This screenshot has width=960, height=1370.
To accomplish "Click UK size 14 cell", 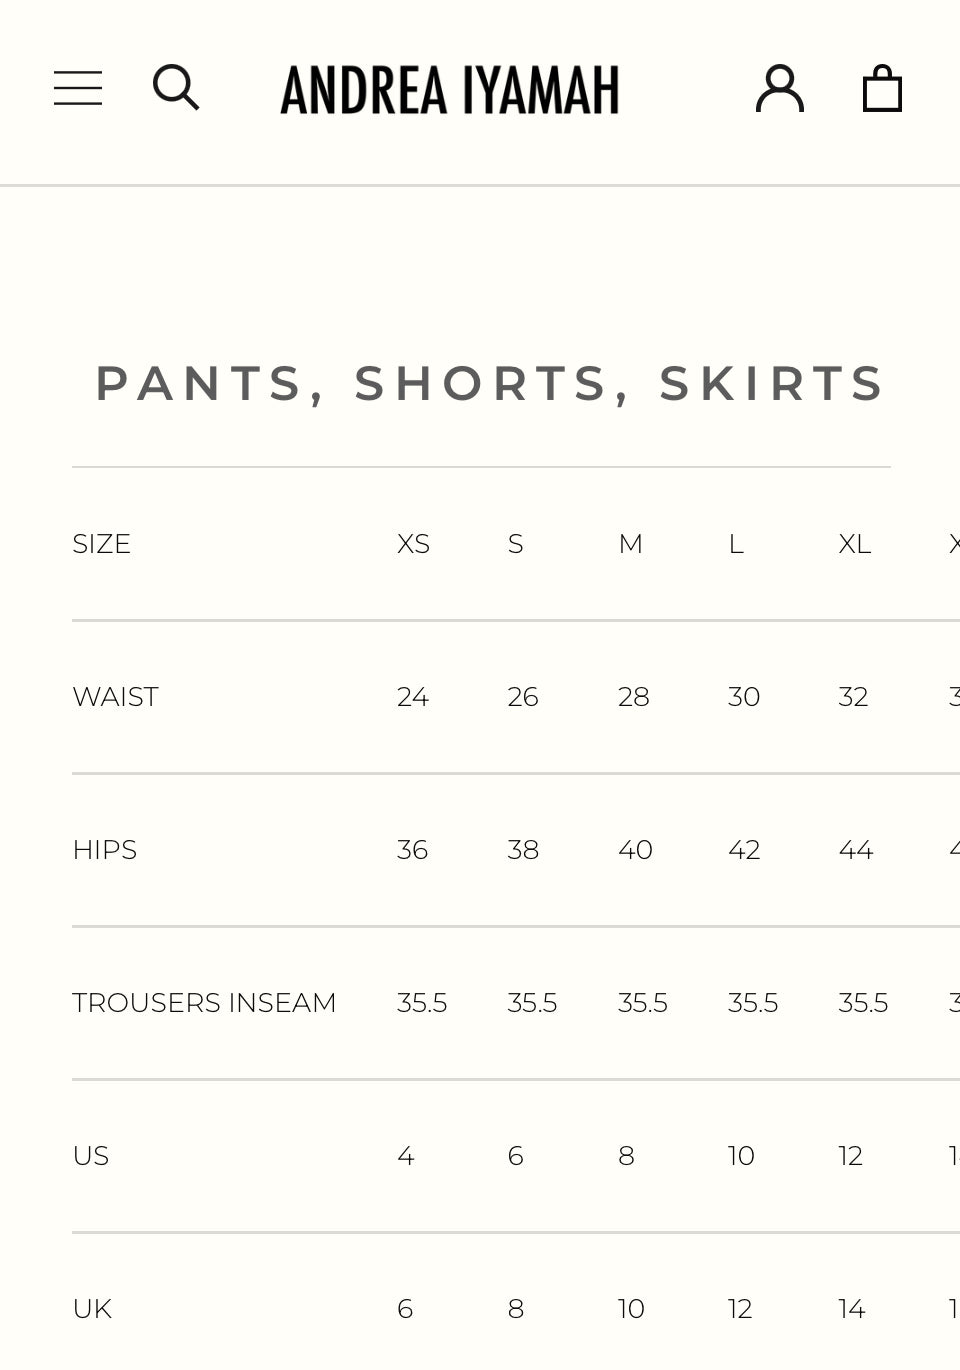I will (852, 1309).
